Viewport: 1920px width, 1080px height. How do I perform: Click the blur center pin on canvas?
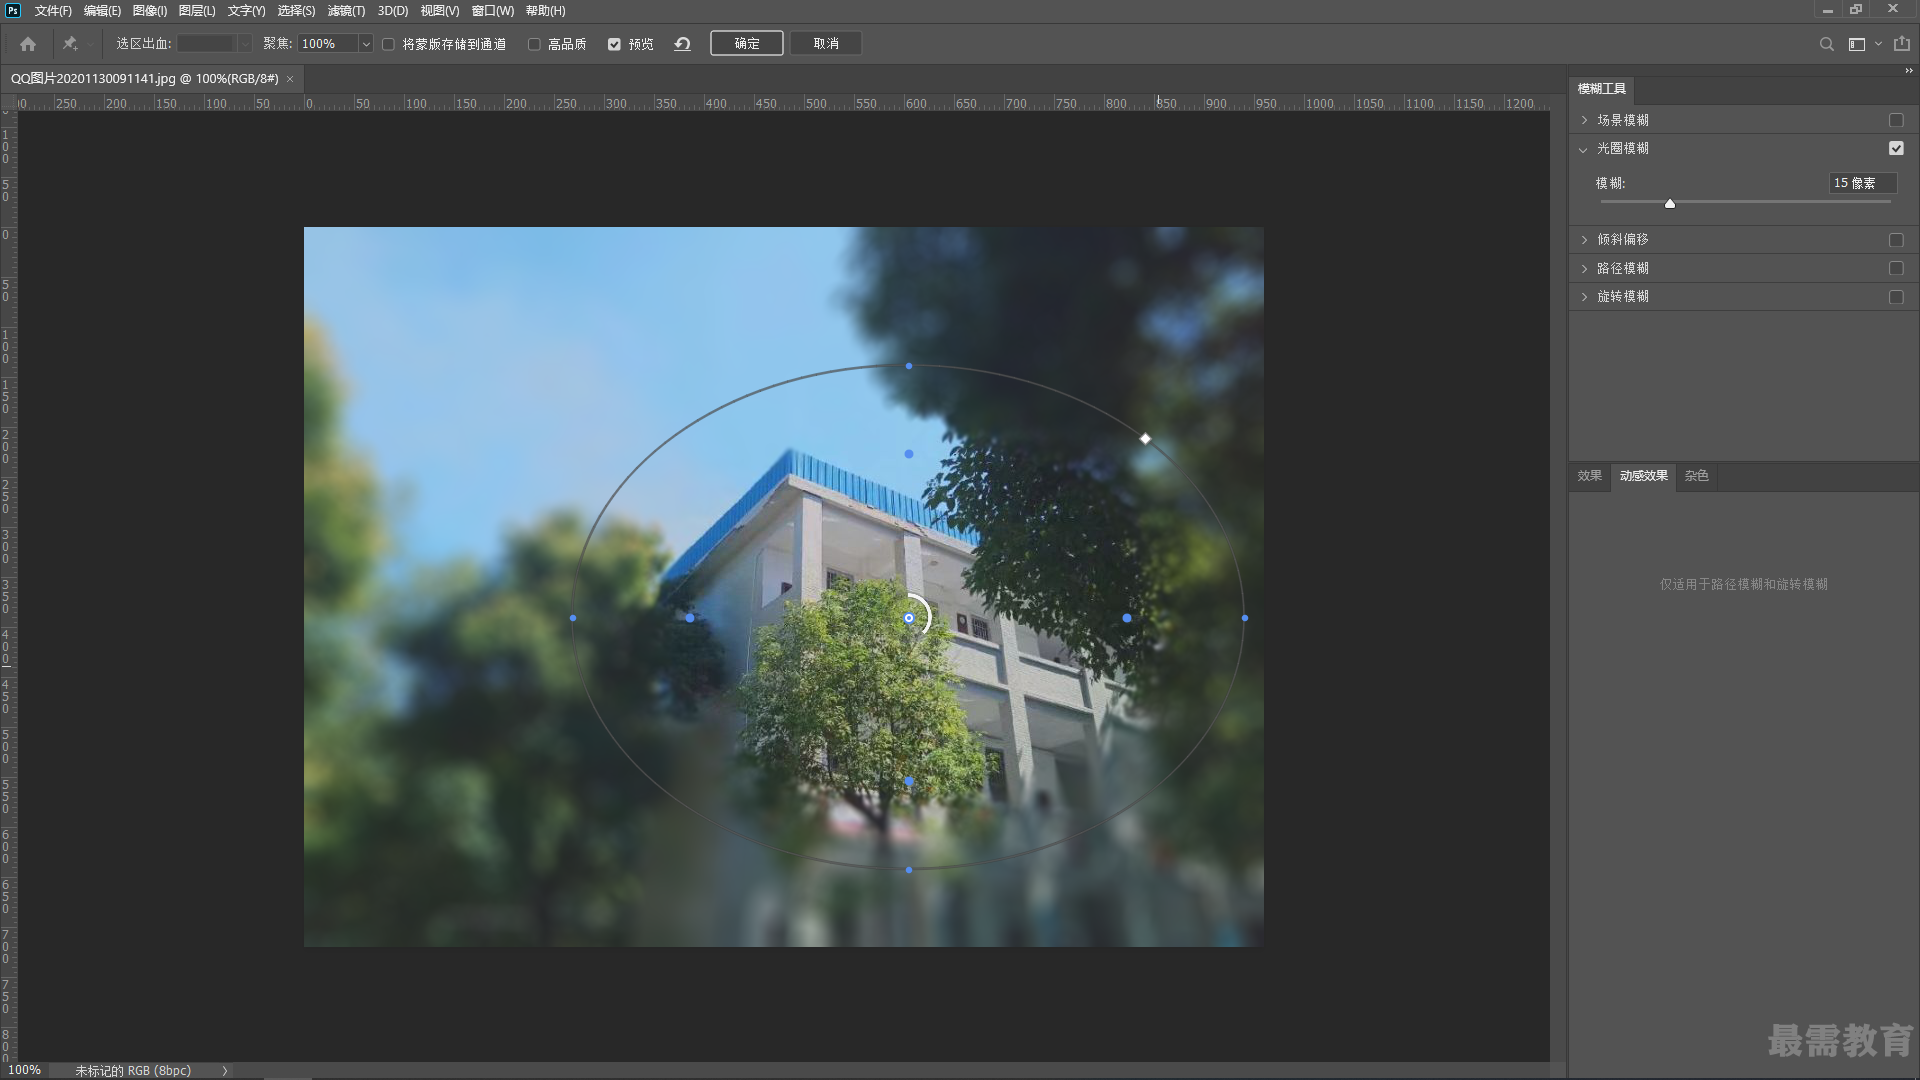909,618
